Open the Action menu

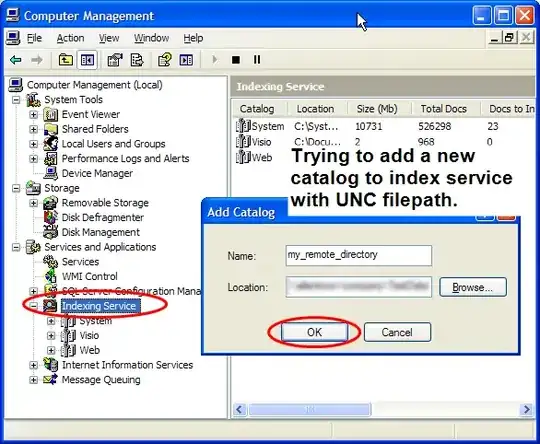[x=70, y=38]
